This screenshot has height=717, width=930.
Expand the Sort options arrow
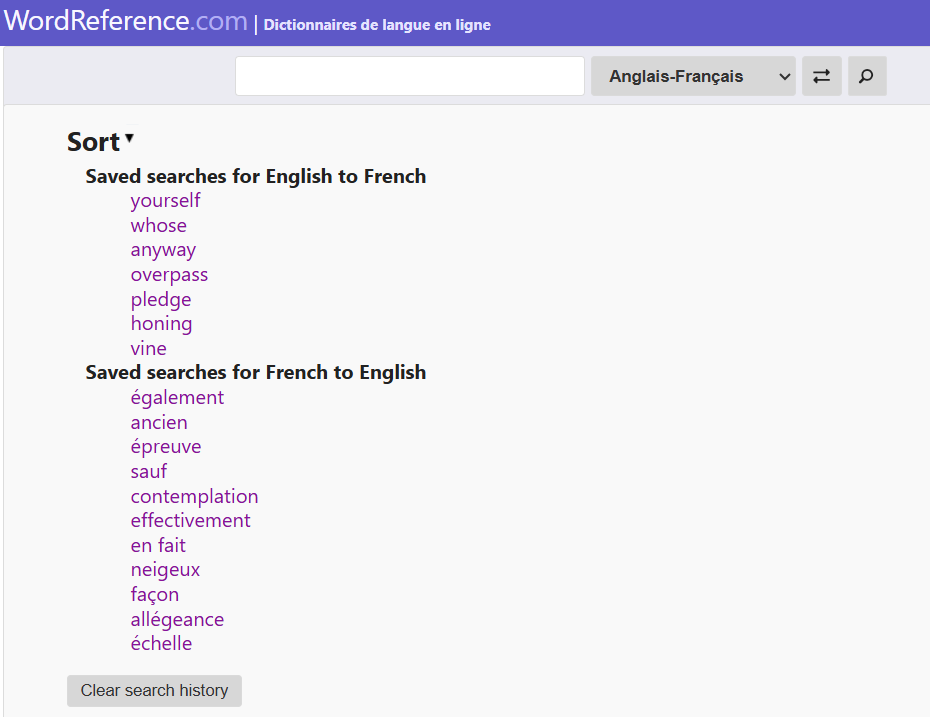(x=129, y=139)
